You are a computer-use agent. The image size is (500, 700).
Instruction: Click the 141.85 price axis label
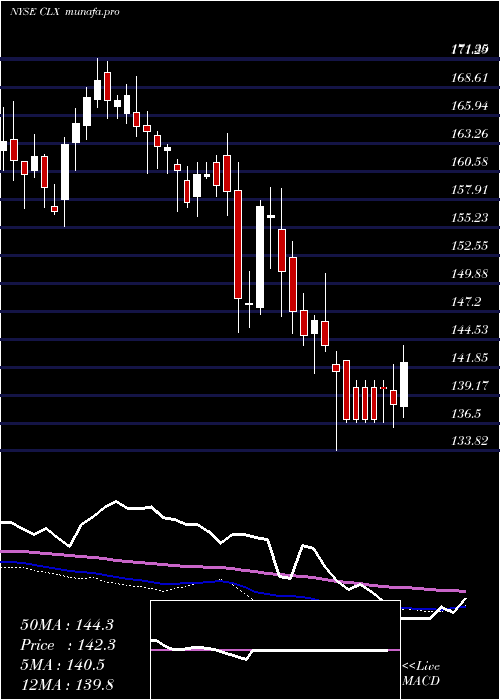point(470,358)
